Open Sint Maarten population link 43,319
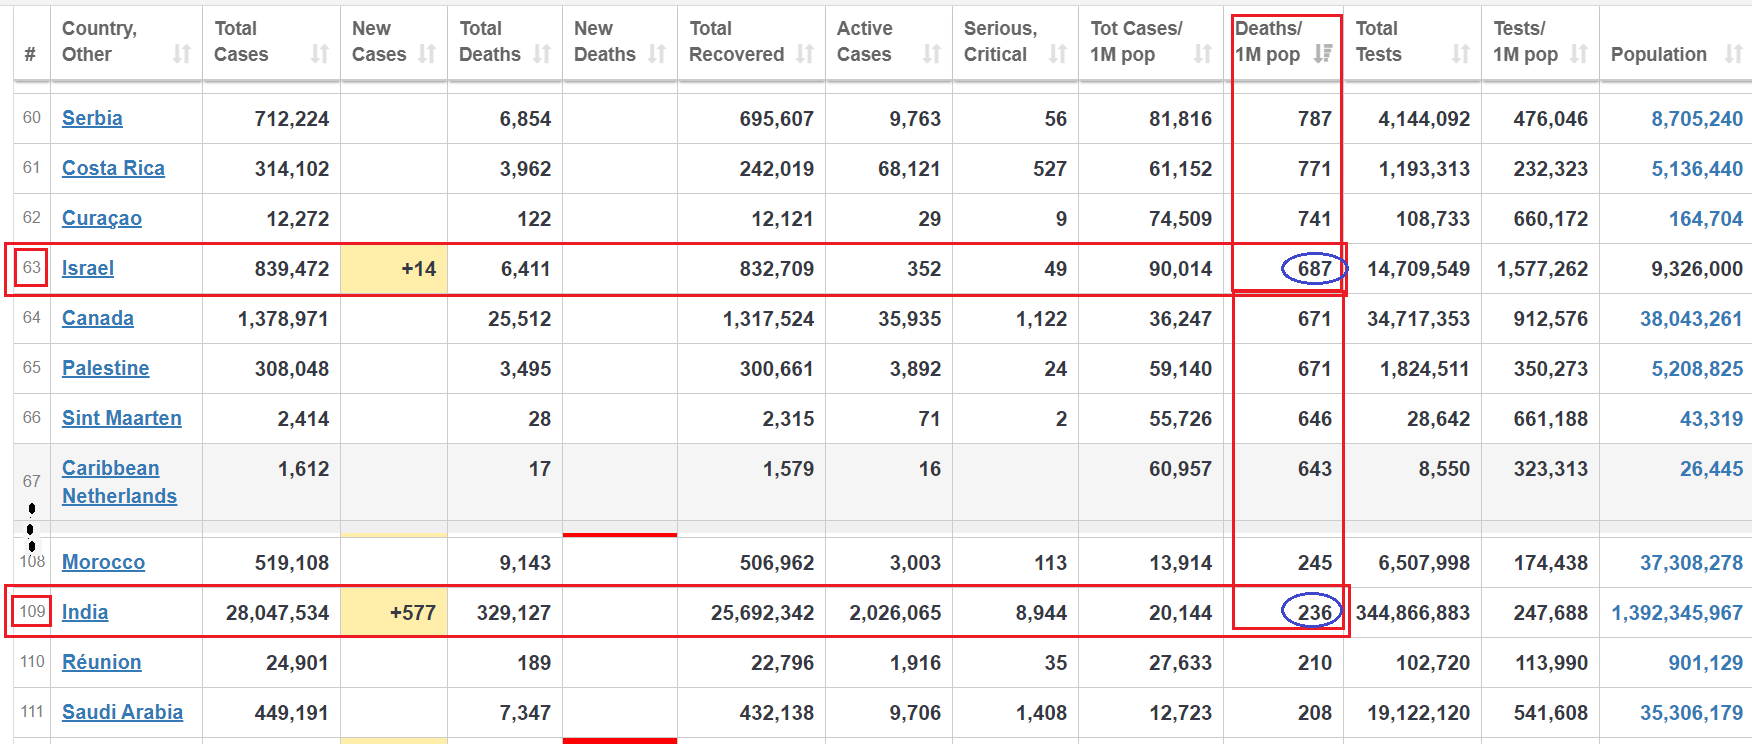 coord(1711,419)
